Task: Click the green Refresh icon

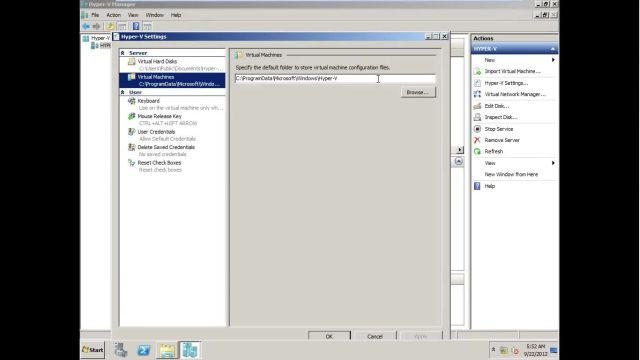Action: tap(477, 151)
